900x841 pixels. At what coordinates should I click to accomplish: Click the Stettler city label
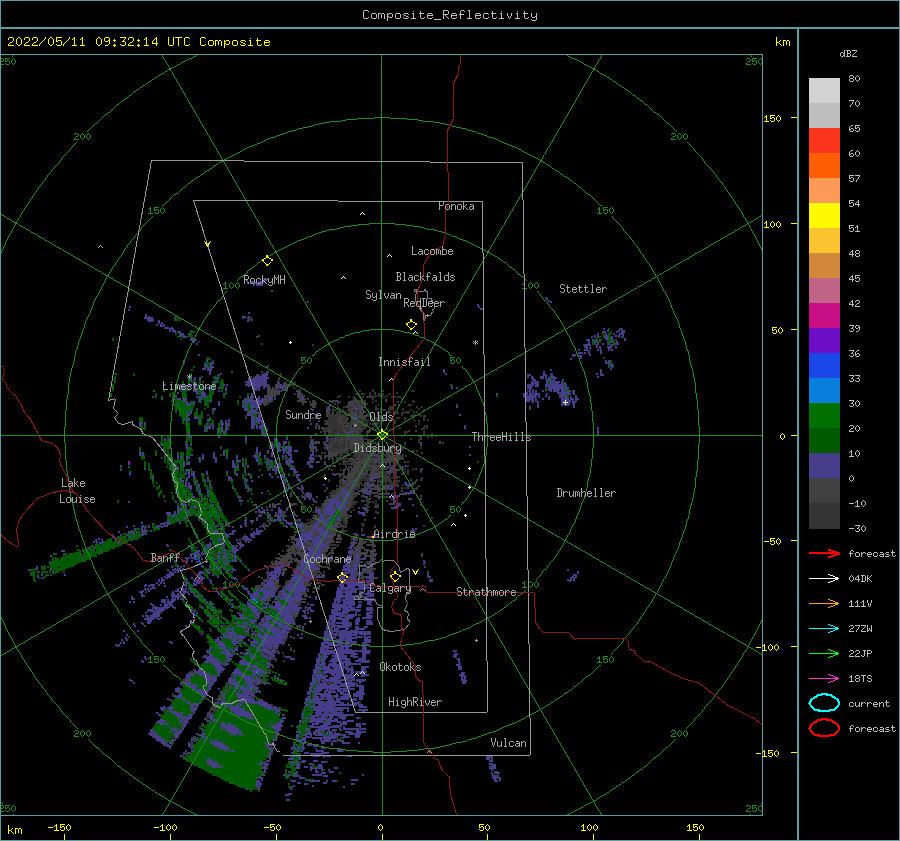click(583, 289)
